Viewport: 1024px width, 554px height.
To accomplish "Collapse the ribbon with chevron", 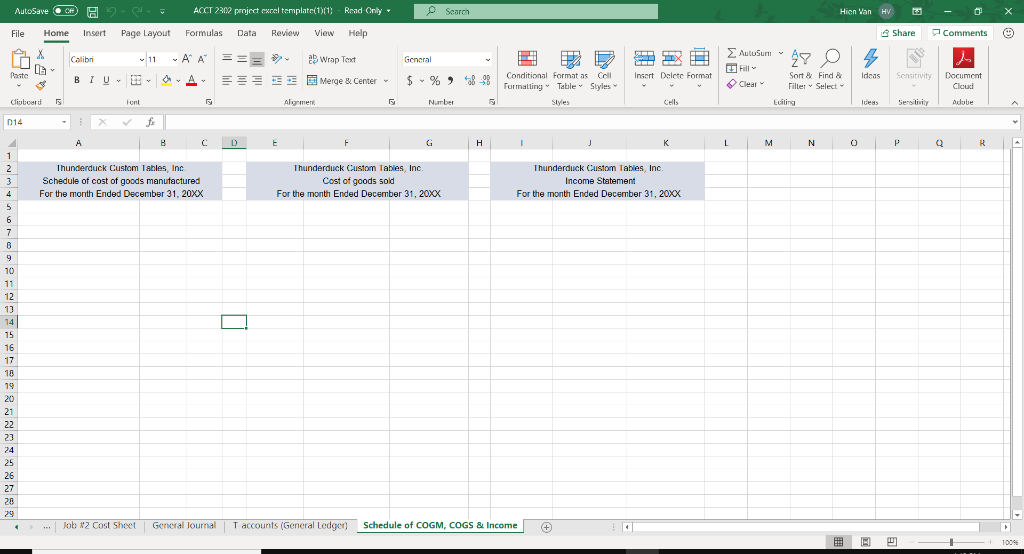I will (1014, 103).
